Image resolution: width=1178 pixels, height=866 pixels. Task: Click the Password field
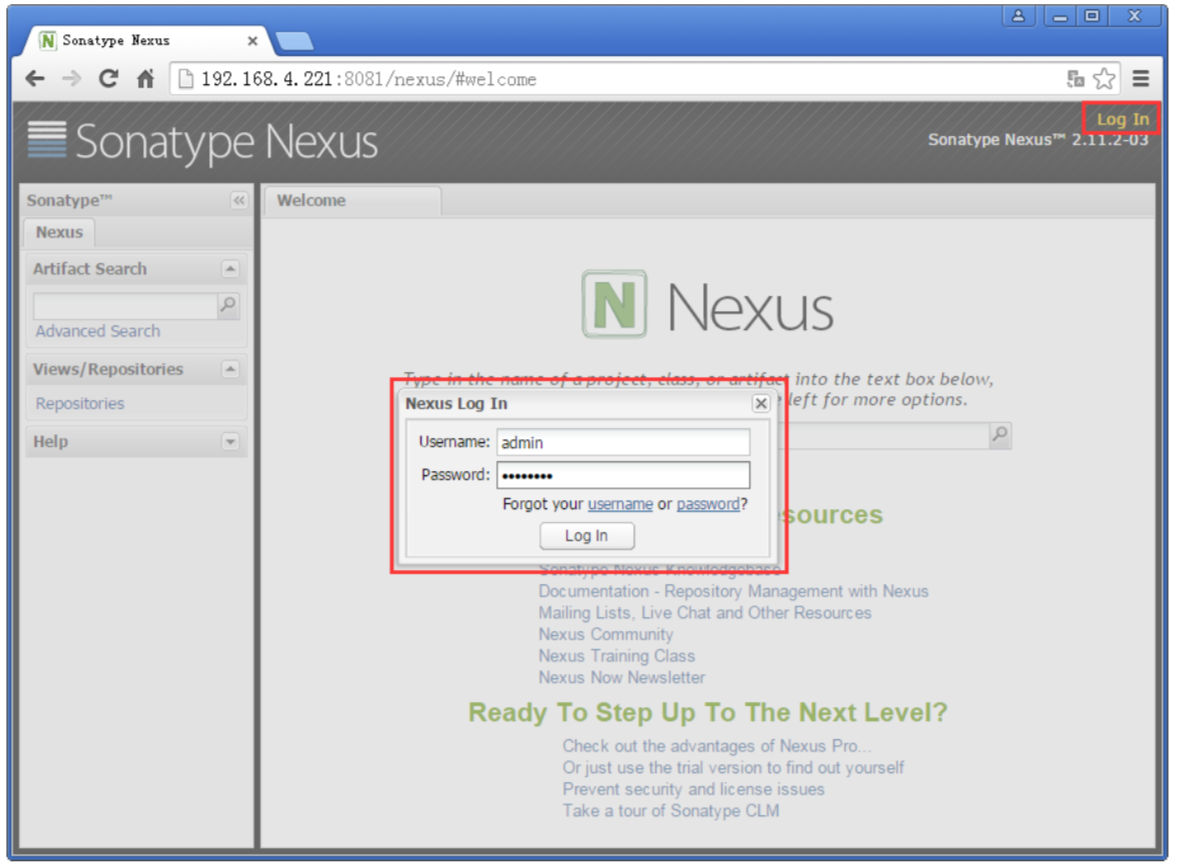(x=623, y=475)
